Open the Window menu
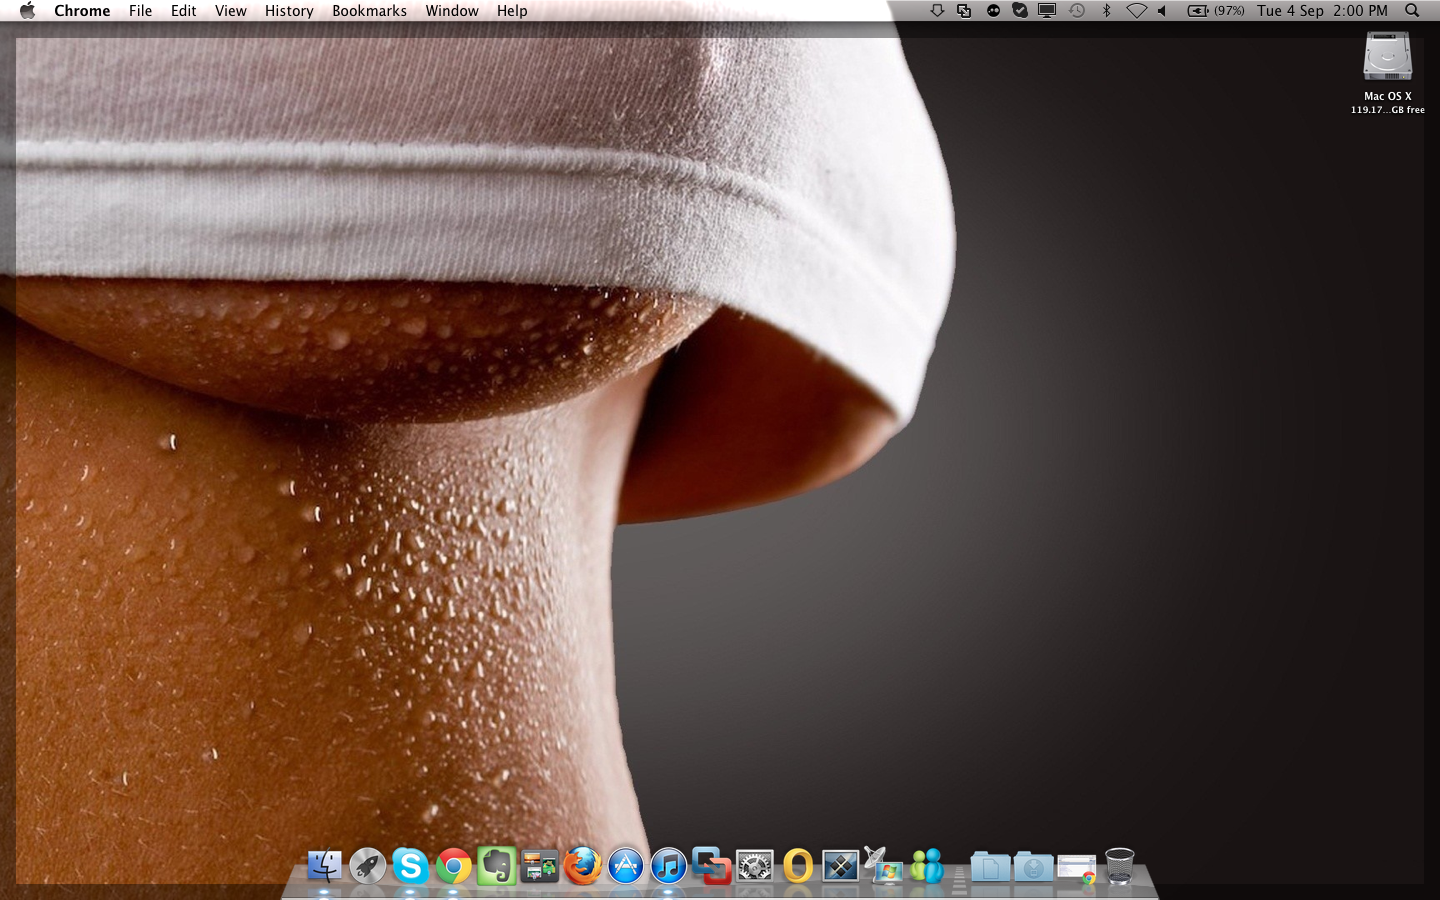The width and height of the screenshot is (1440, 900). pos(452,10)
